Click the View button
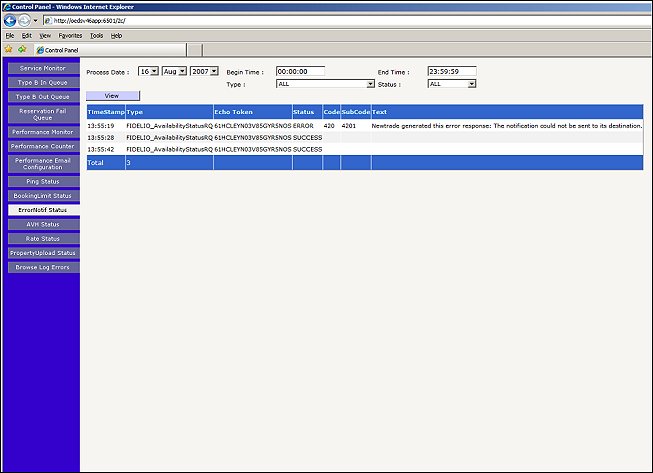The image size is (653, 473). tap(112, 95)
